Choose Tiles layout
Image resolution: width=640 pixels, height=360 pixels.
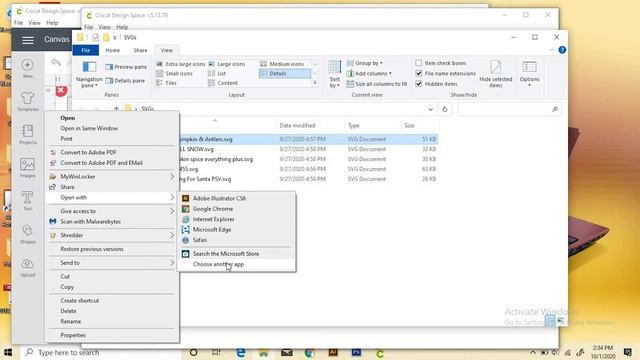pos(167,83)
